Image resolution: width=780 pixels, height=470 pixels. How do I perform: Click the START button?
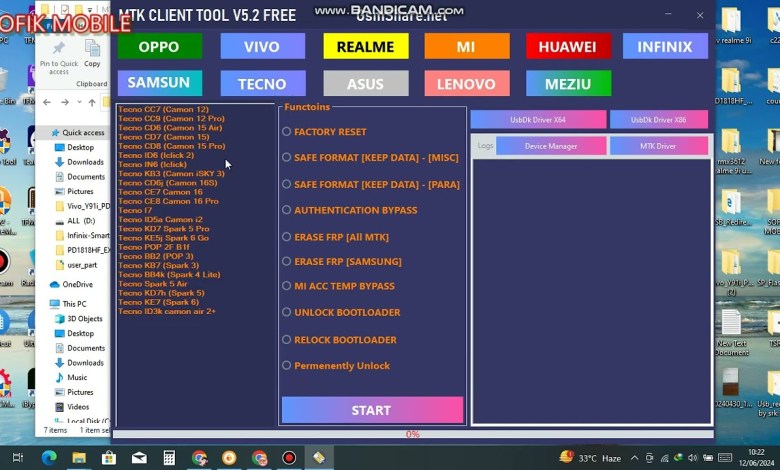[x=372, y=410]
